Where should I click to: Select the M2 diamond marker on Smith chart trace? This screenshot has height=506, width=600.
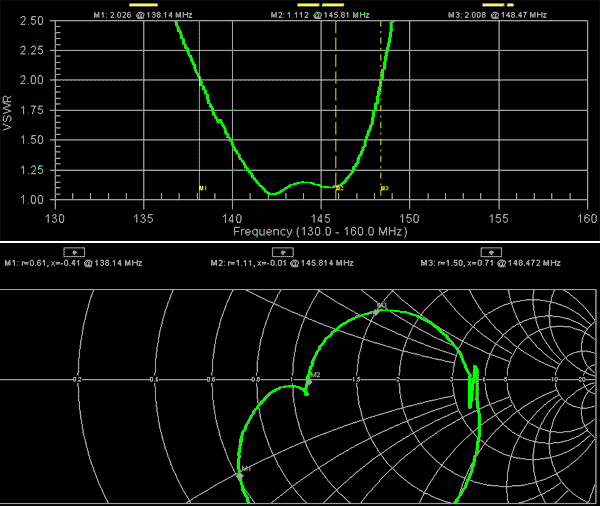309,382
